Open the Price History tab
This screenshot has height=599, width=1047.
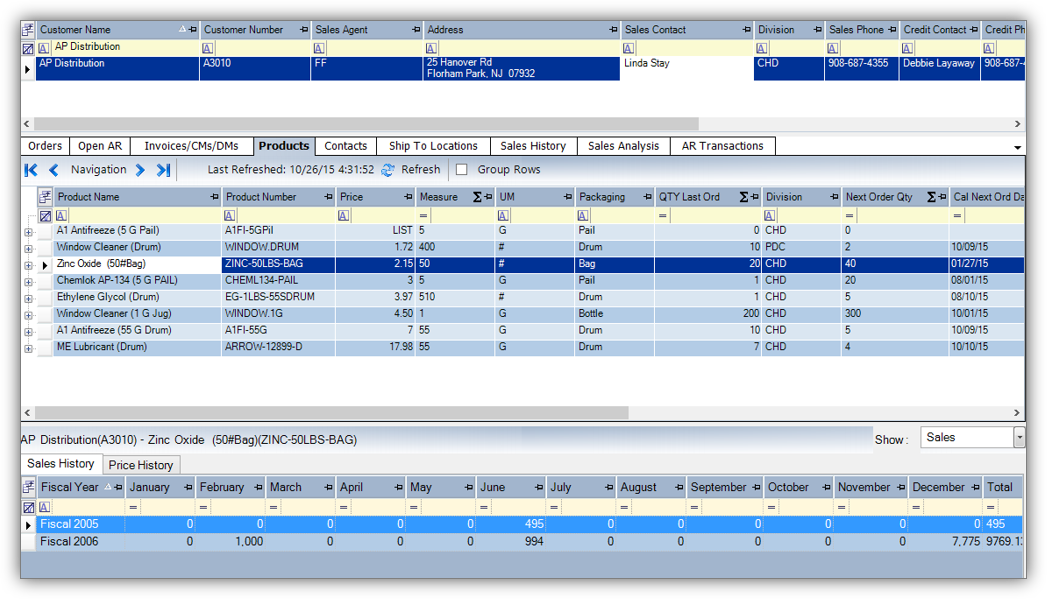[x=141, y=464]
